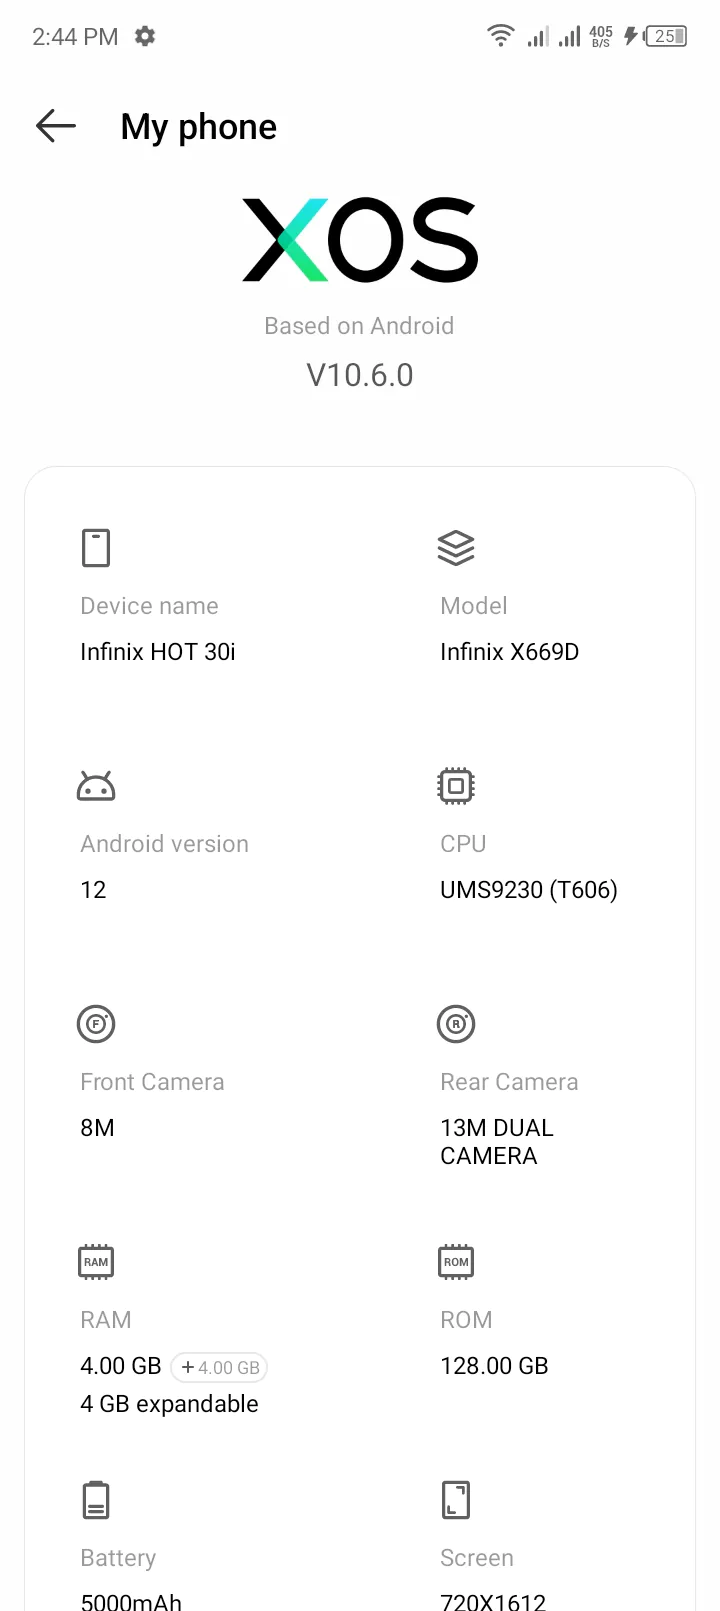Tap the Model layers icon
This screenshot has width=720, height=1611.
[456, 548]
